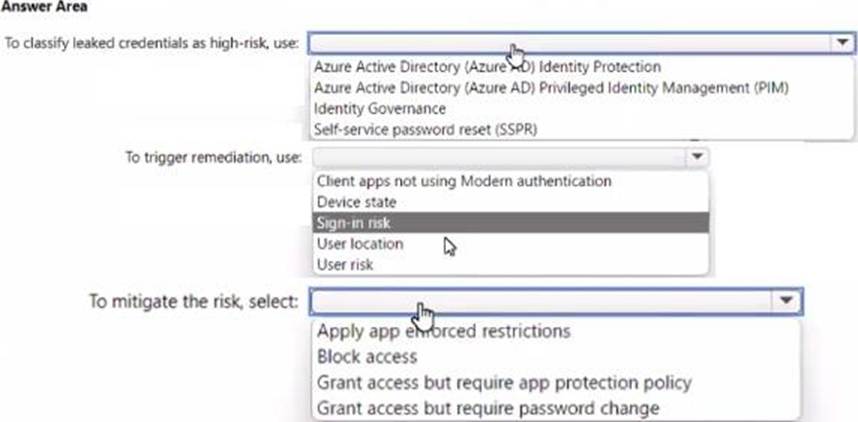Choose Privileged Identity Management (PIM) option
858x422 pixels.
point(551,88)
